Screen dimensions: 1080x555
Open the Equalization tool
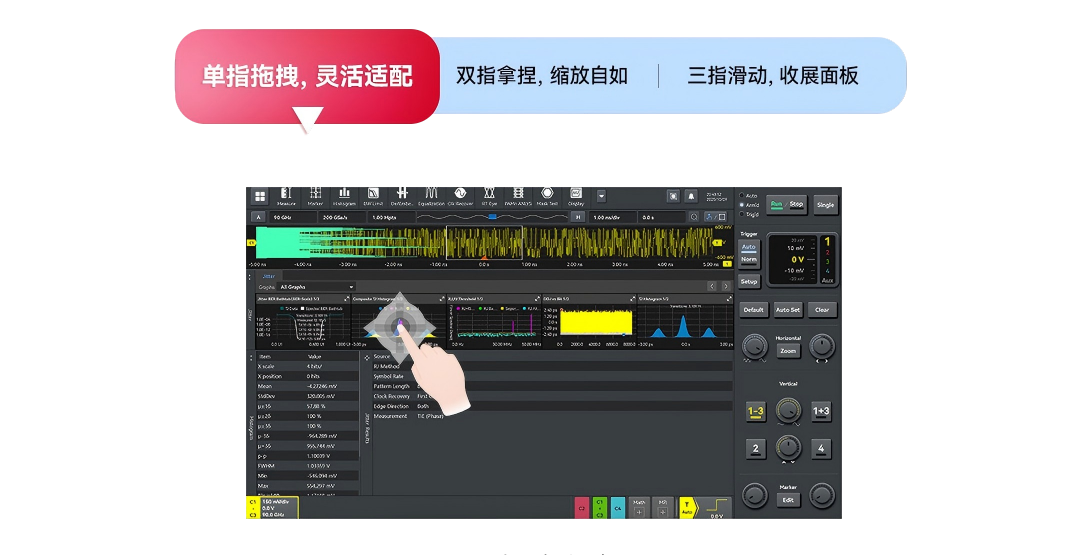[431, 196]
